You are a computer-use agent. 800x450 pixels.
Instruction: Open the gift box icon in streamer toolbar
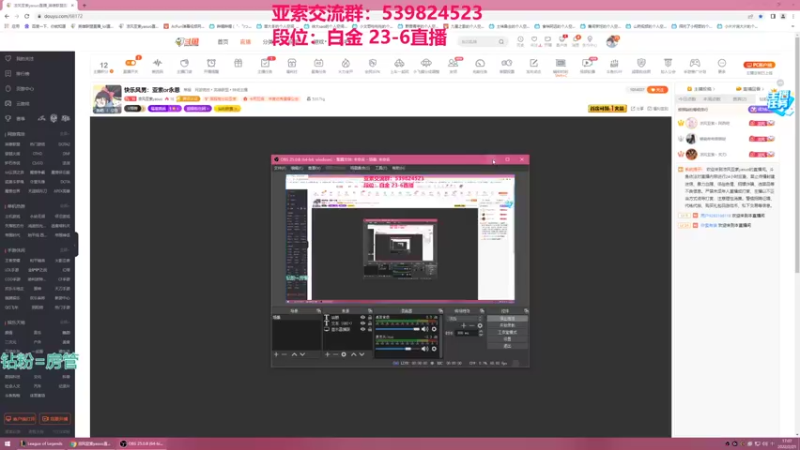[x=238, y=63]
